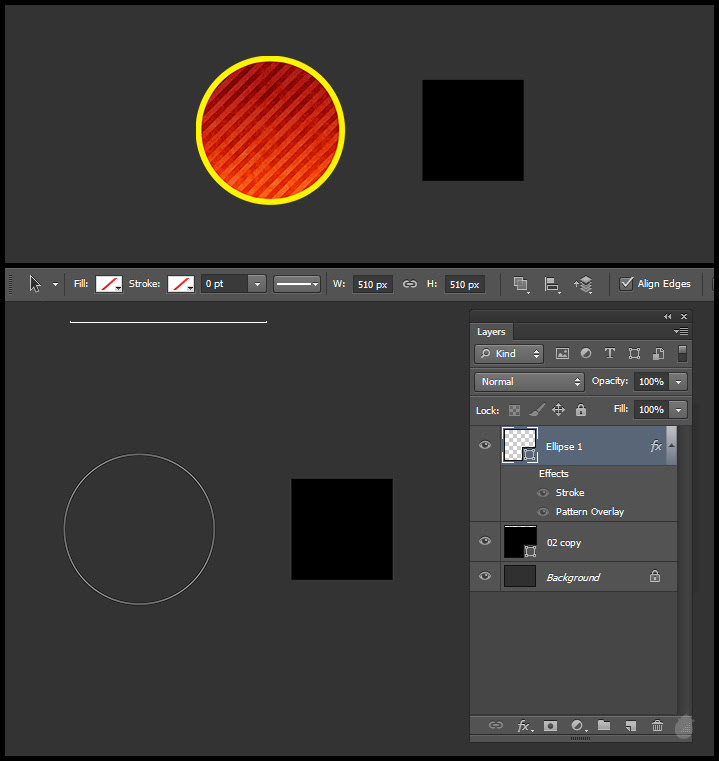Filter for type layers icon

pyautogui.click(x=610, y=353)
